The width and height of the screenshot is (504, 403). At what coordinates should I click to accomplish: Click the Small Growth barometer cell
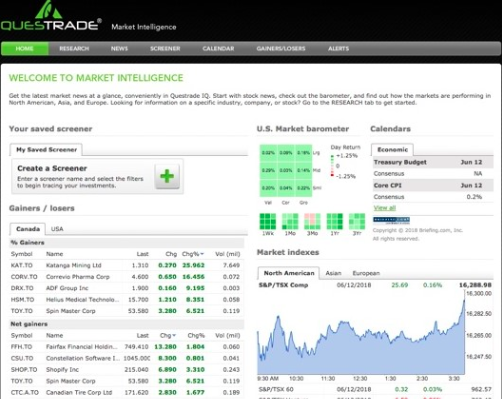point(303,188)
